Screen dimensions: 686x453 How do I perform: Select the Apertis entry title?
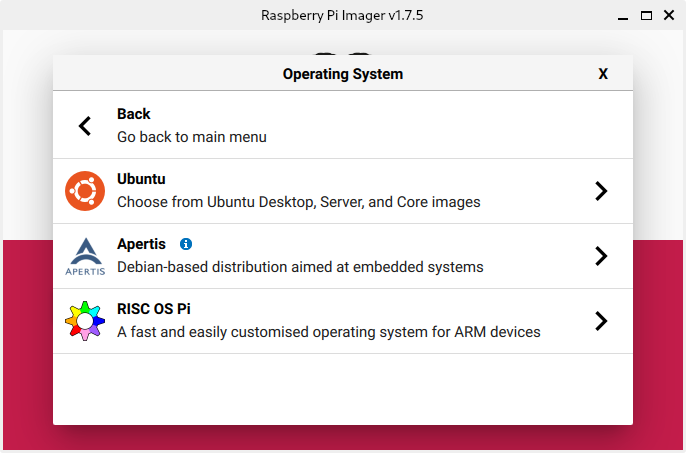click(141, 244)
